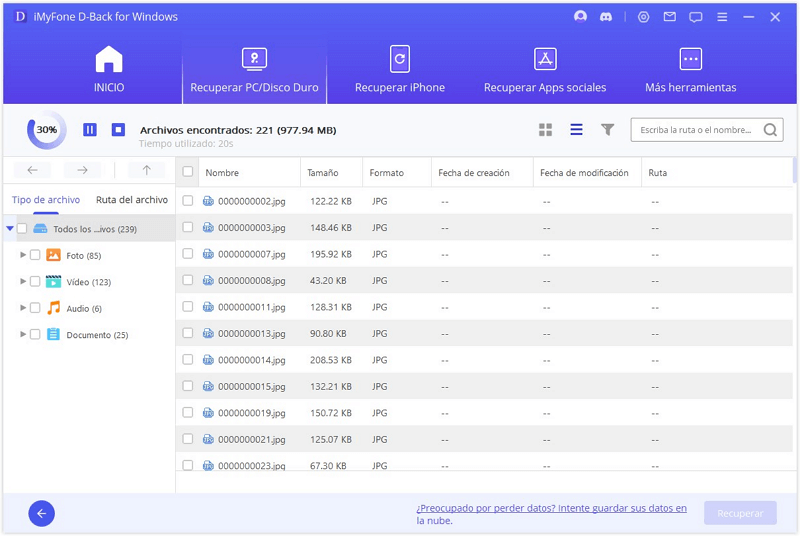Viewport: 800px width, 536px height.
Task: Click the search magnifier icon
Action: 770,130
